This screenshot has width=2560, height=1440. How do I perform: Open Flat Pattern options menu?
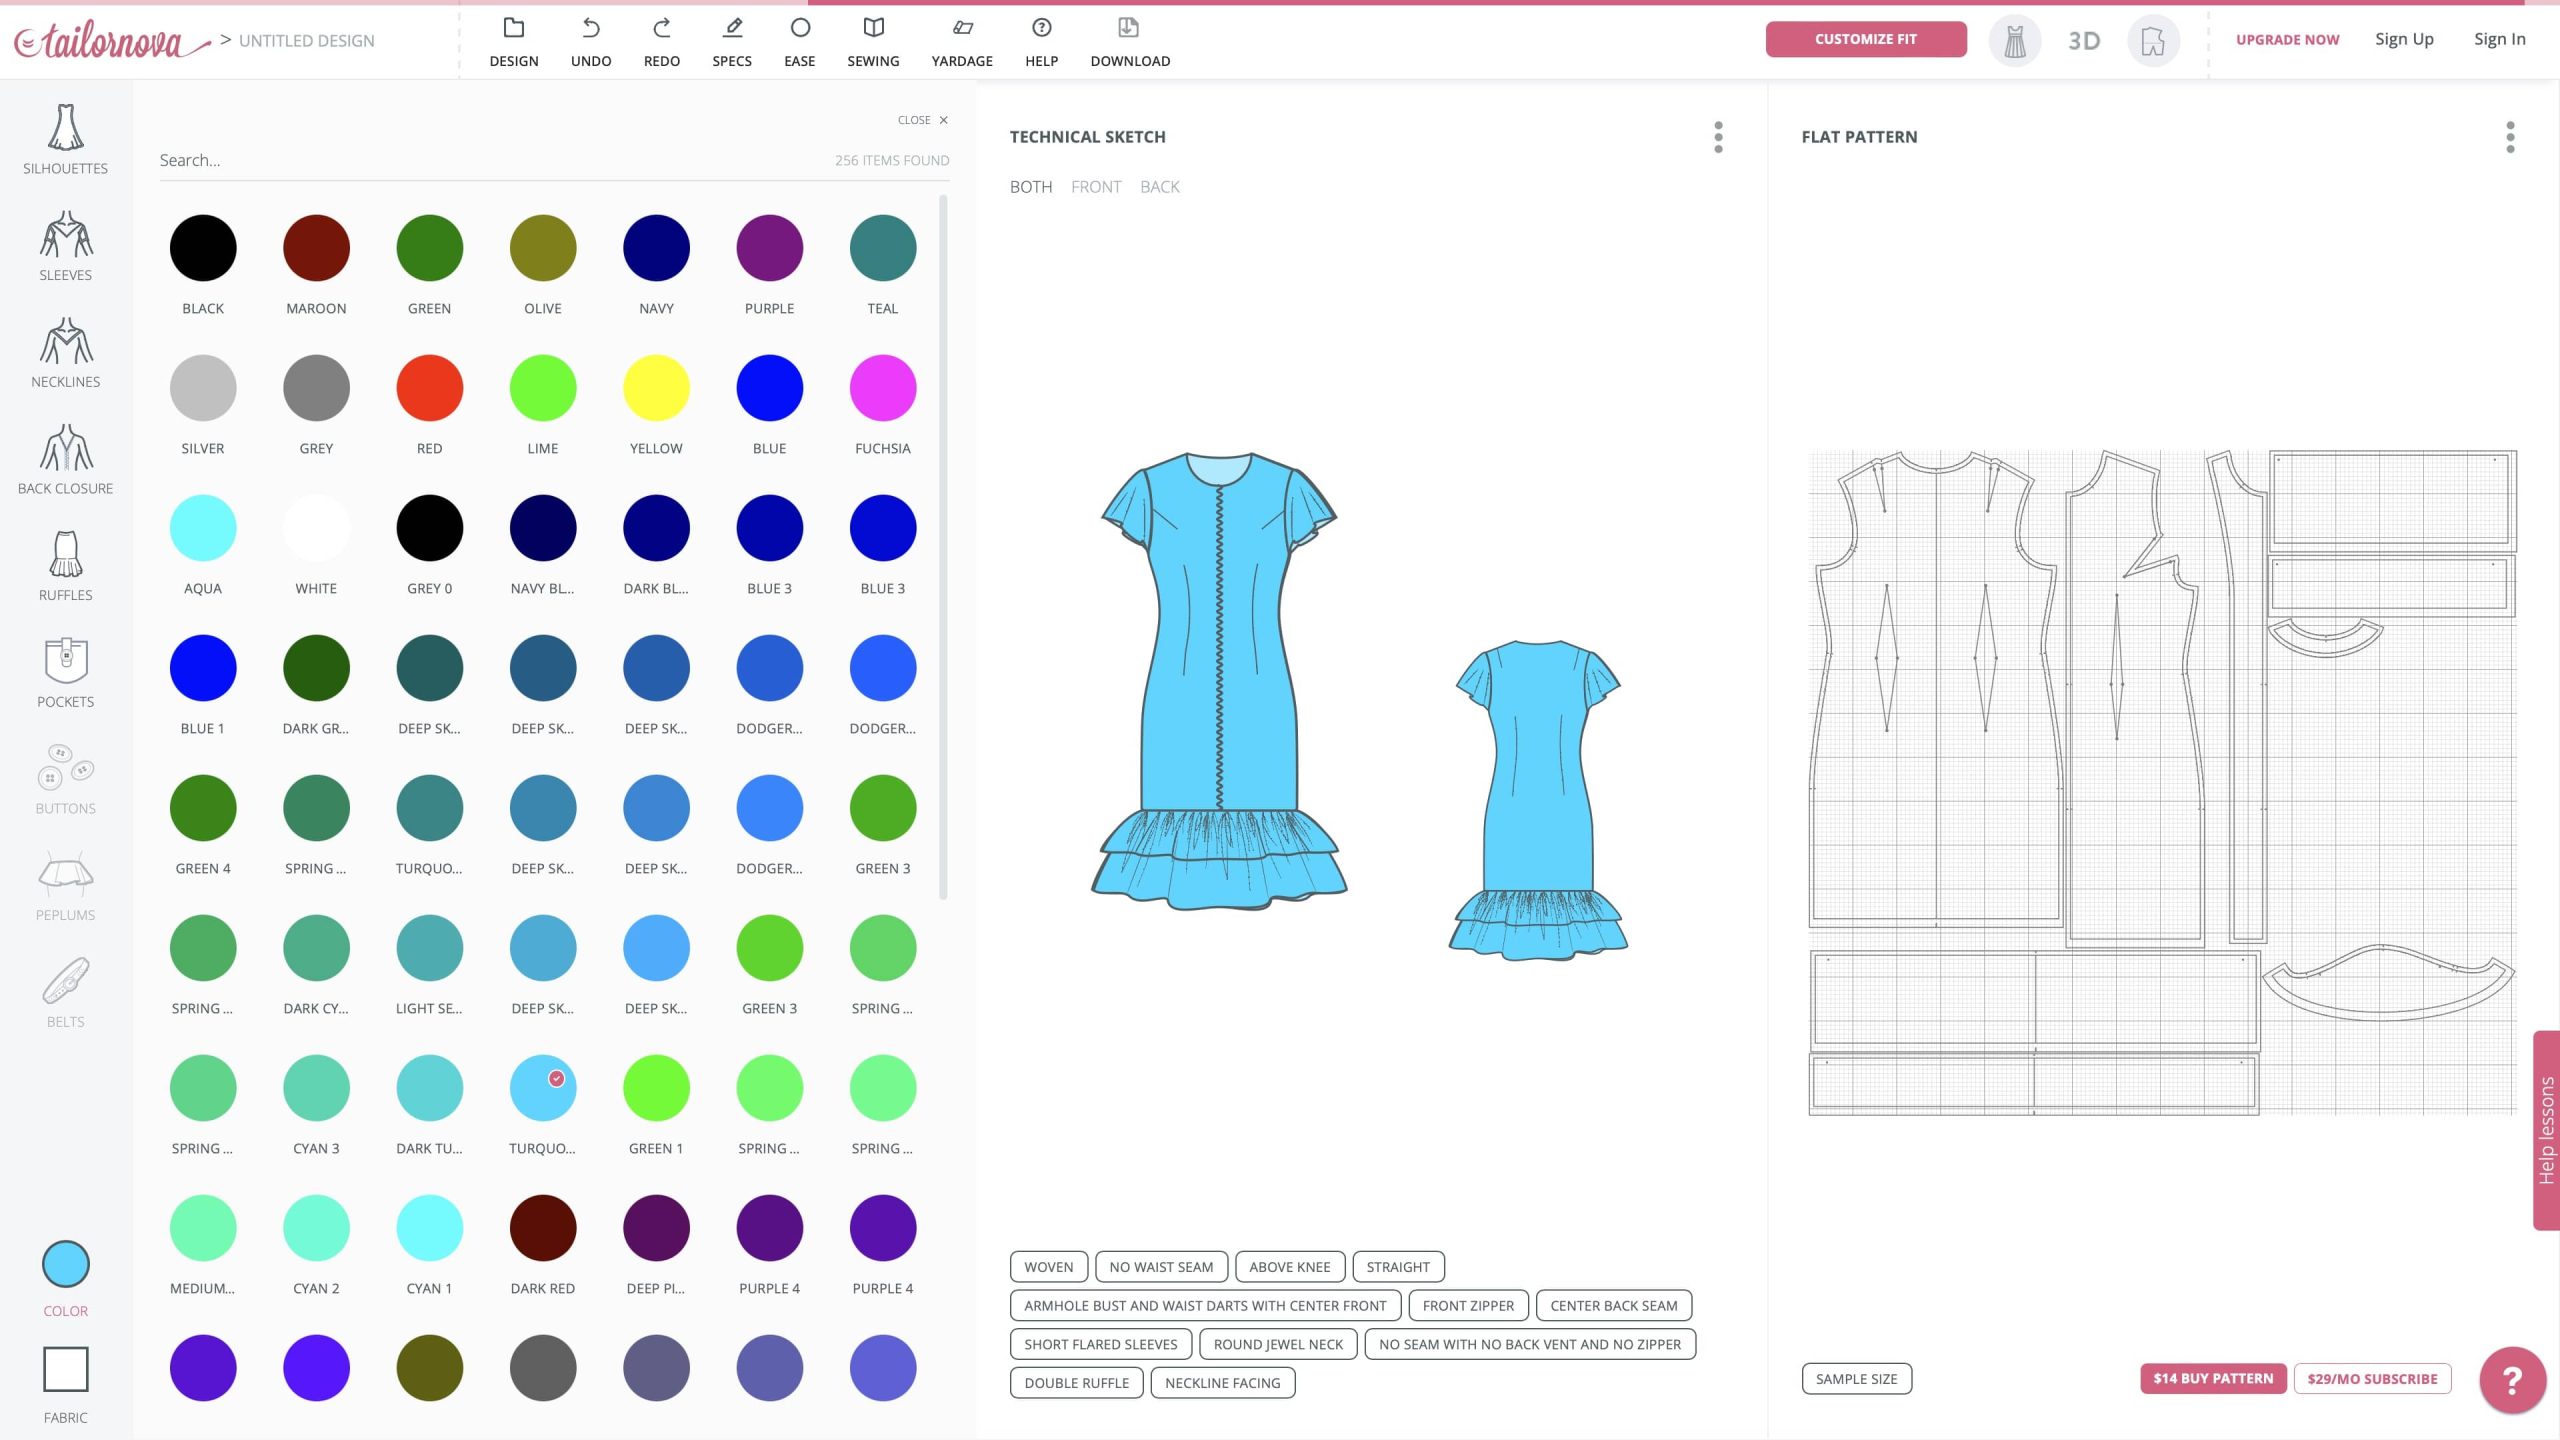[2509, 137]
